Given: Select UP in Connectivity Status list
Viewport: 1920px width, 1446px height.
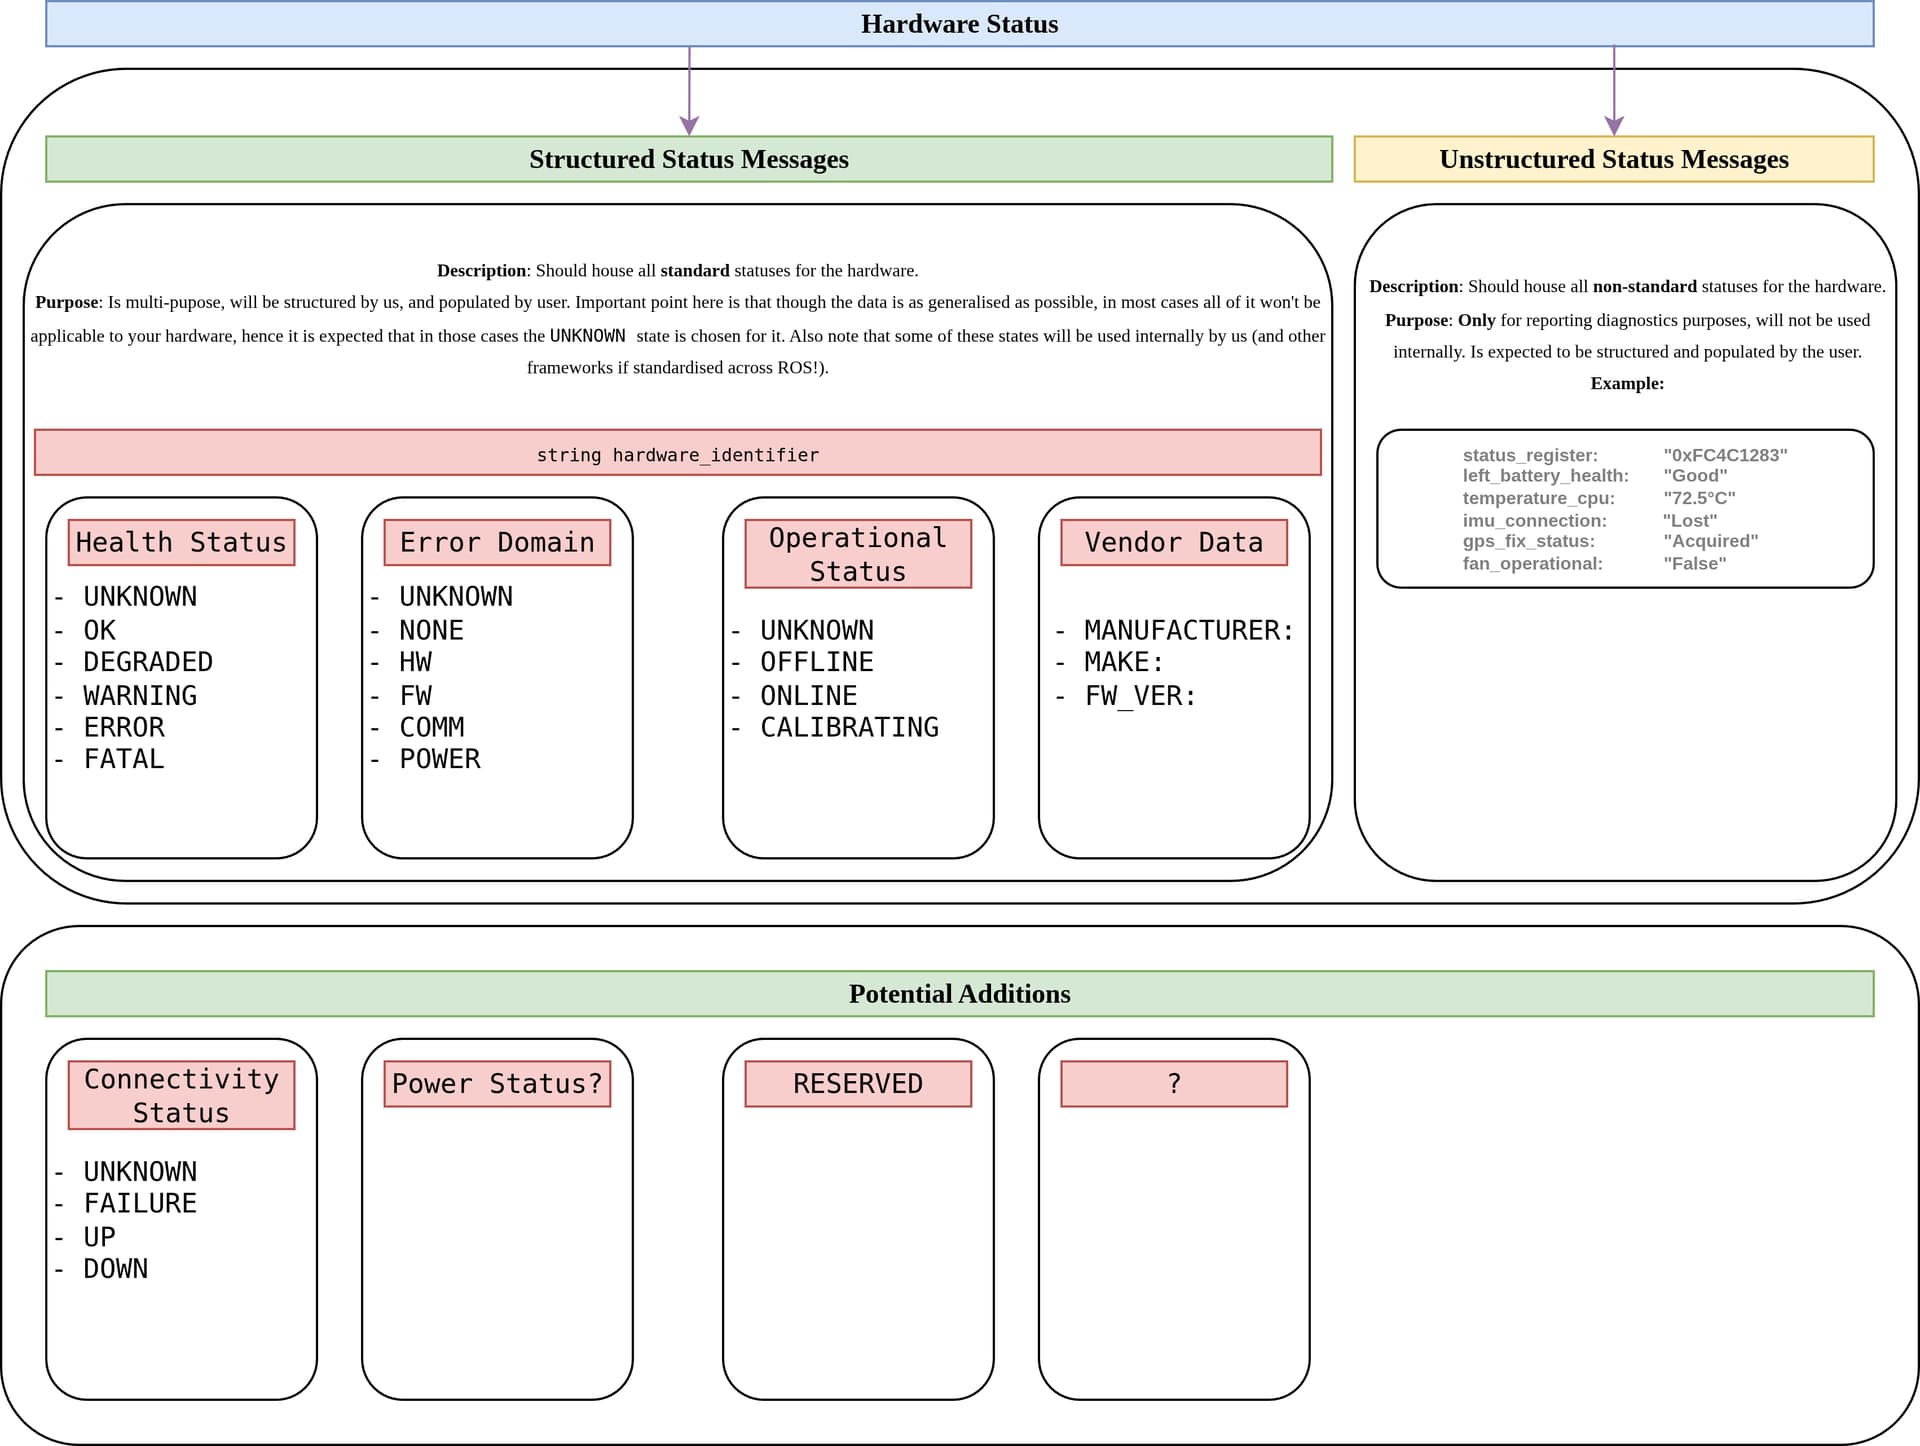Looking at the screenshot, I should (x=99, y=1237).
